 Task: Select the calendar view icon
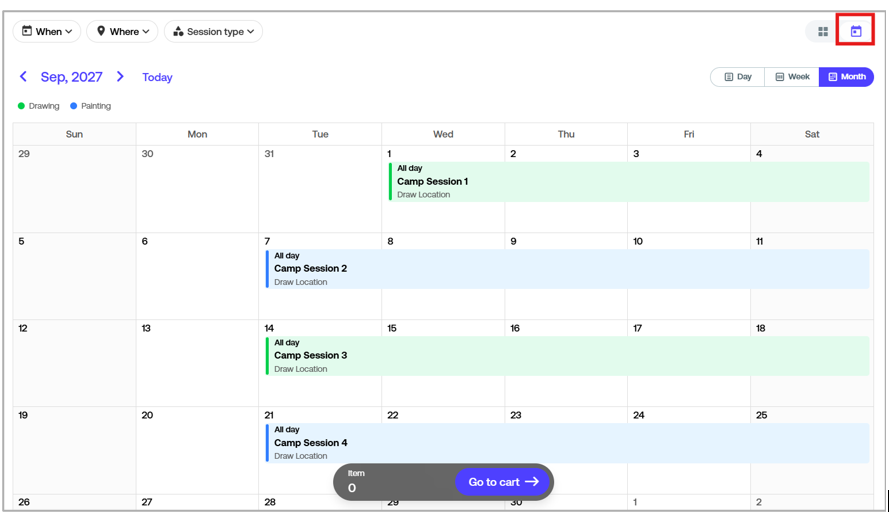click(856, 32)
